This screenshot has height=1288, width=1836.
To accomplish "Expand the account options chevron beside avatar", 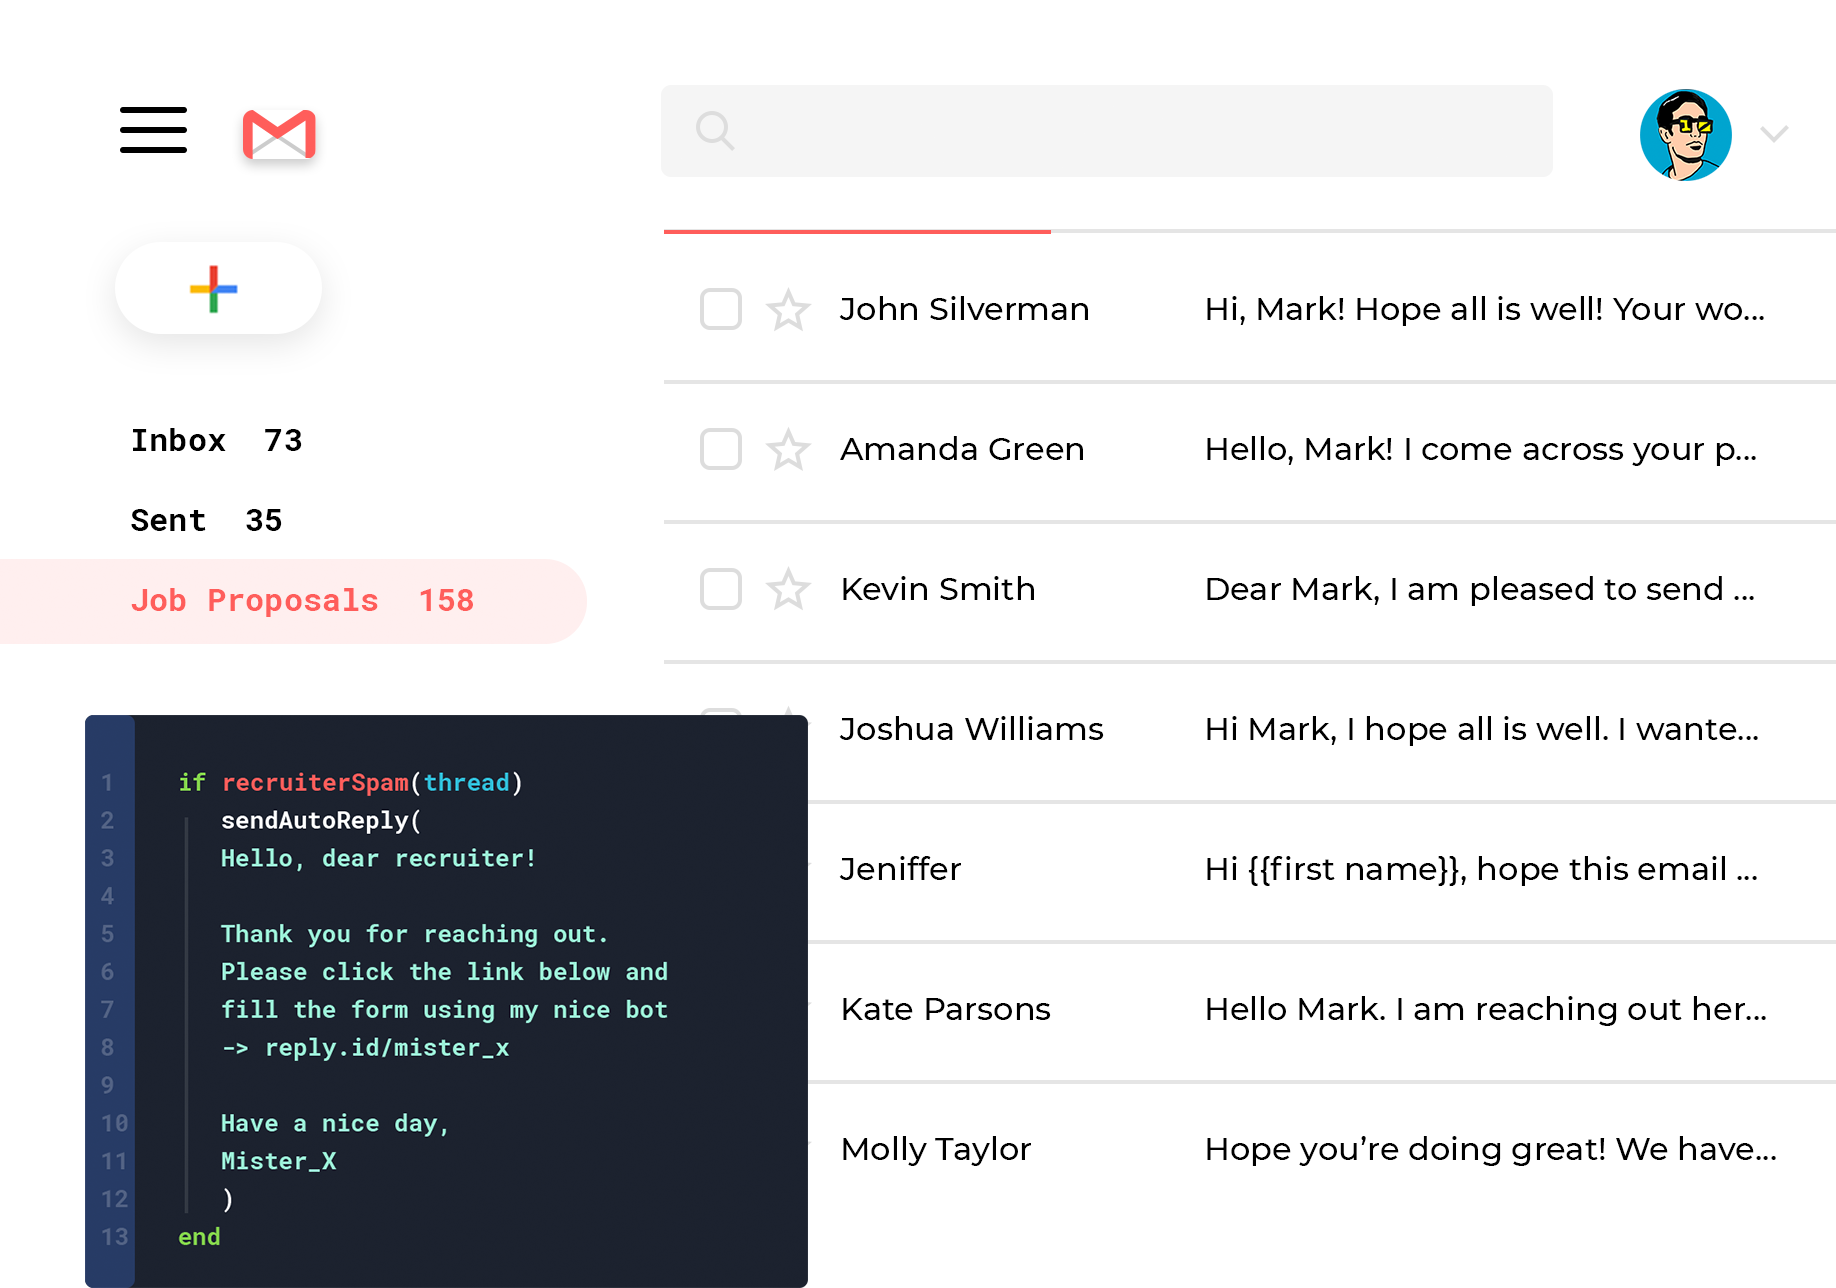I will tap(1774, 135).
